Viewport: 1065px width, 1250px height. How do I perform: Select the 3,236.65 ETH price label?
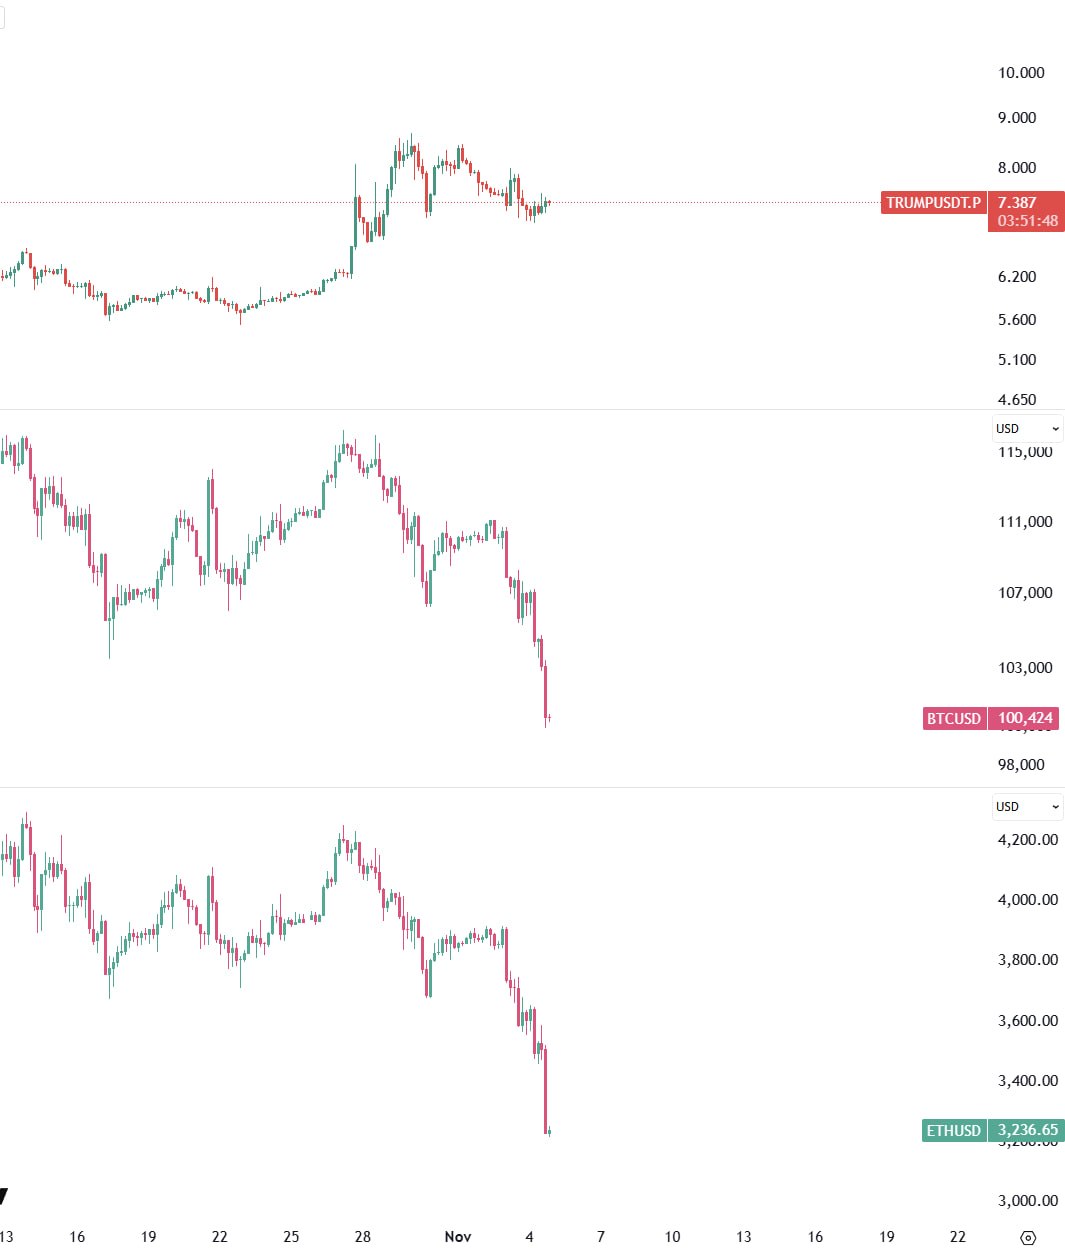(1027, 1130)
